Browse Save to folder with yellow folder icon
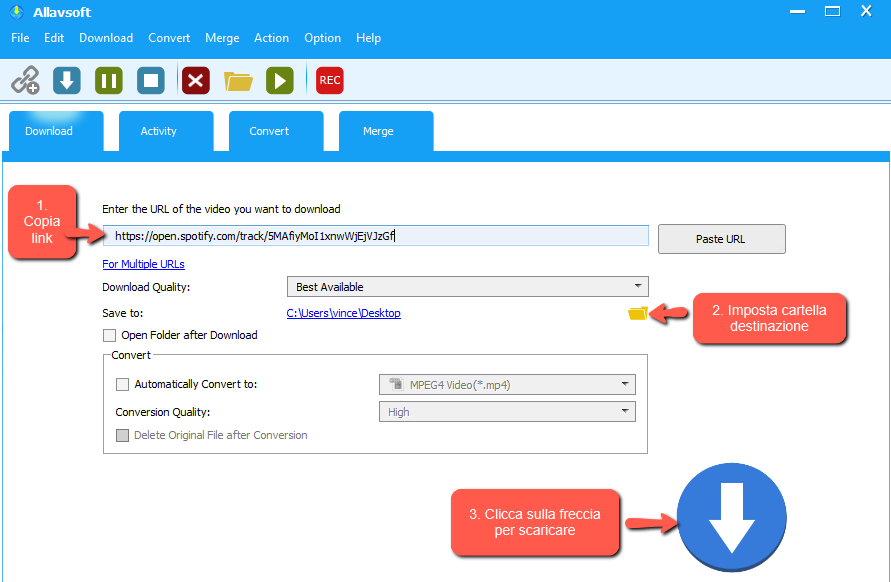The image size is (891, 582). [638, 313]
